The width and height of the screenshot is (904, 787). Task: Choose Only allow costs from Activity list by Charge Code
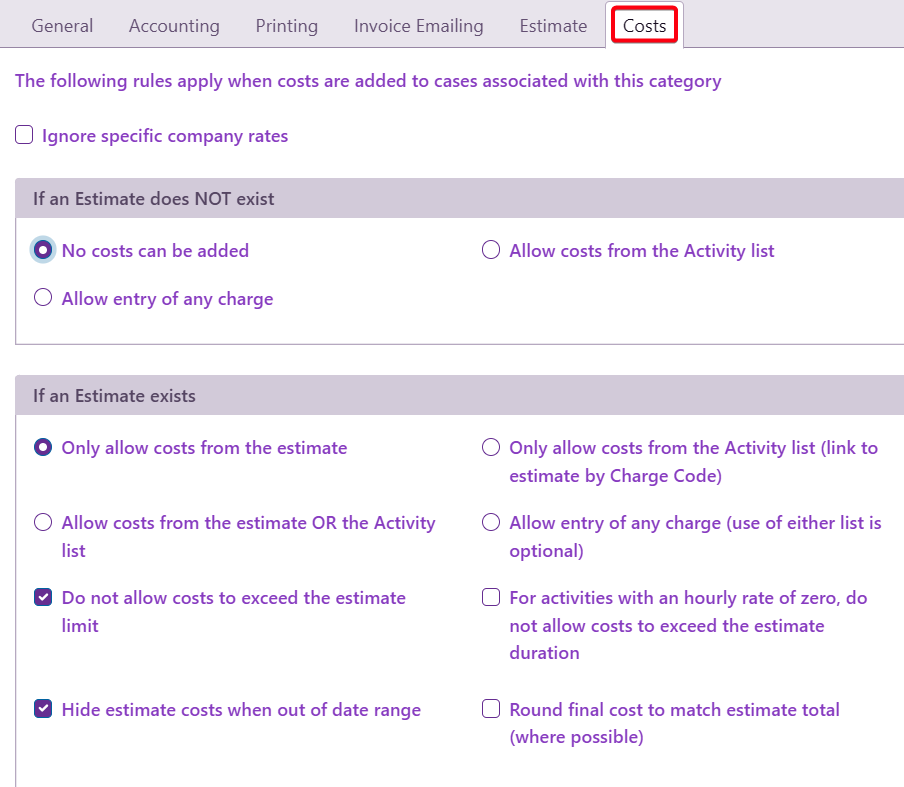point(491,448)
